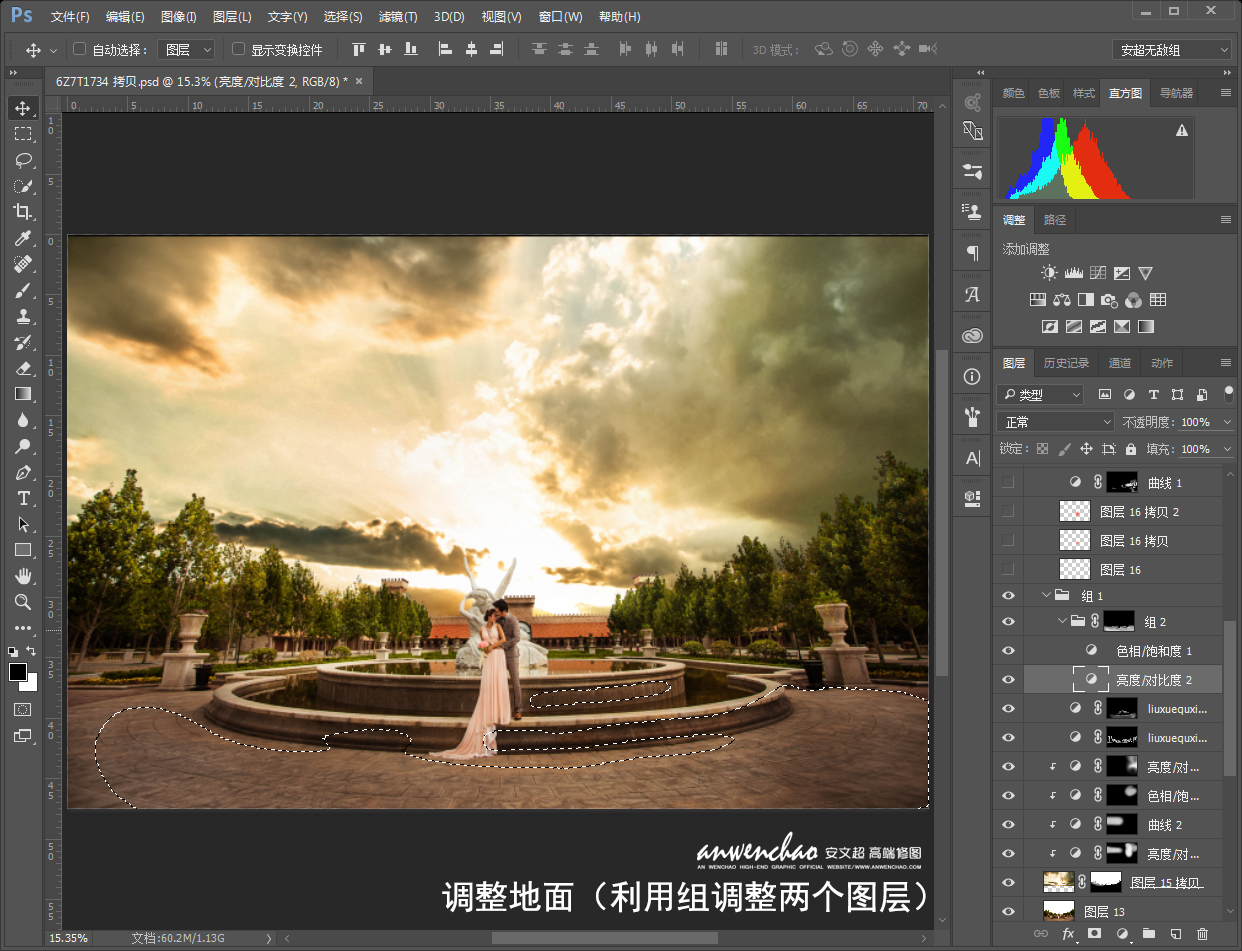Switch to the 通道 tab
This screenshot has height=951, width=1242.
point(1120,363)
